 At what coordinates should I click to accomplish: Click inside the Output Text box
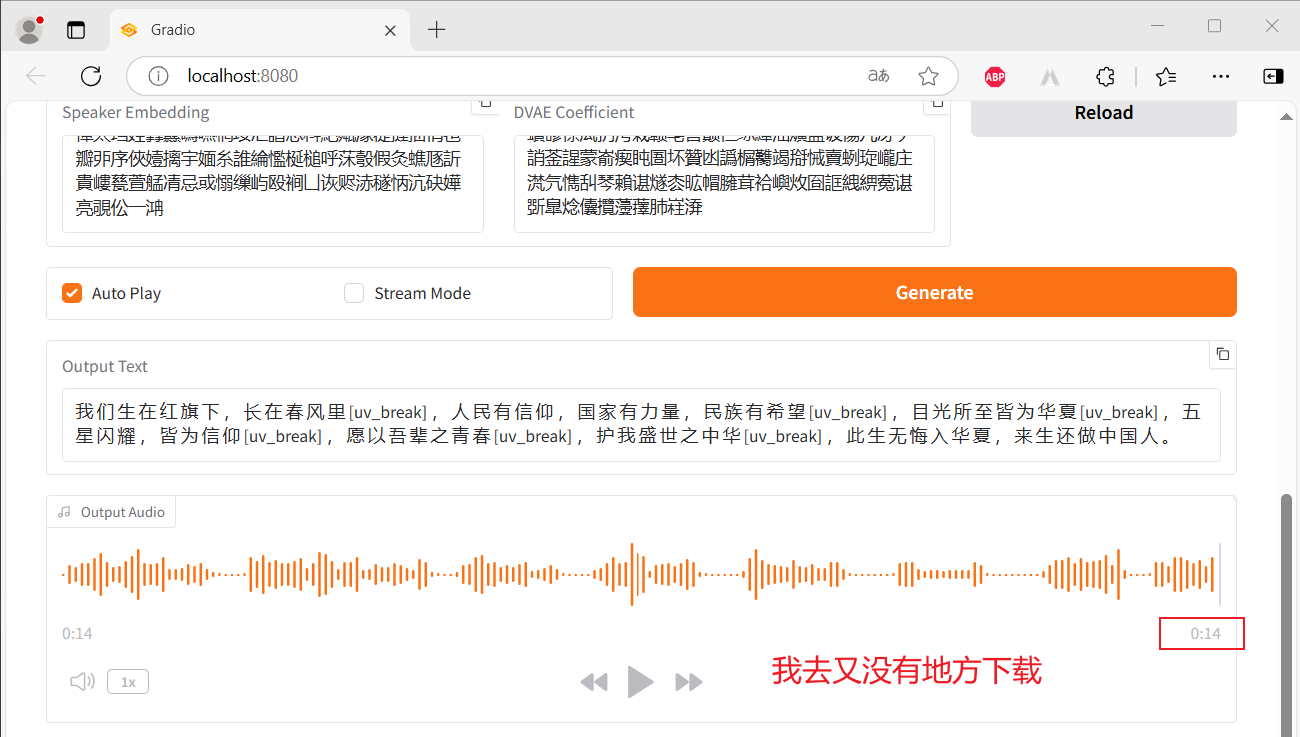click(641, 425)
